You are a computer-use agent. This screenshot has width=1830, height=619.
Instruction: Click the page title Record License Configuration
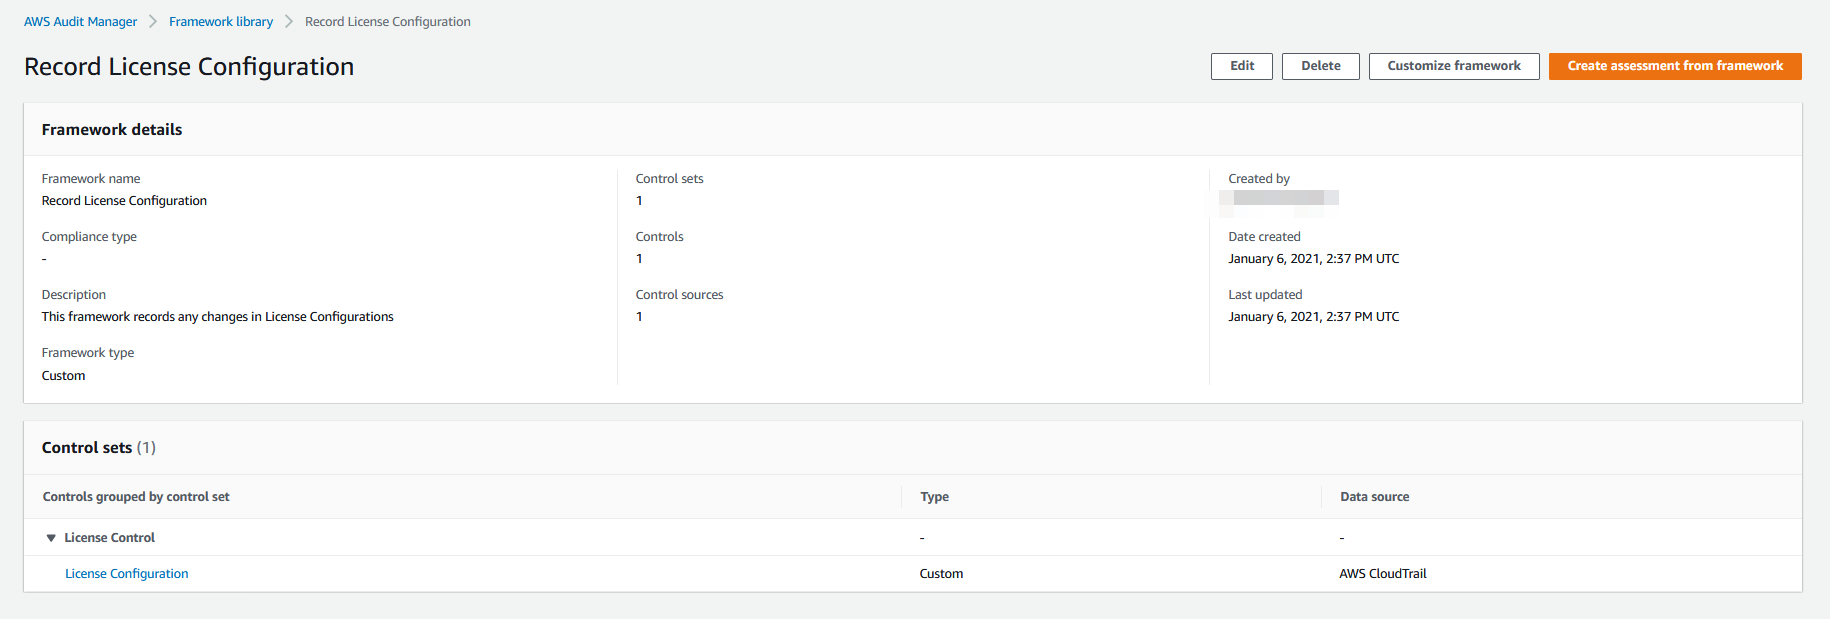click(x=189, y=67)
